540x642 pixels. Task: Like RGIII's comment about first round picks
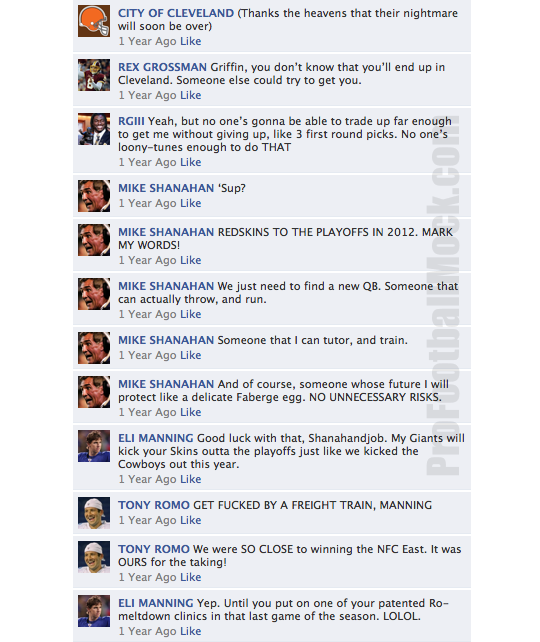(190, 162)
